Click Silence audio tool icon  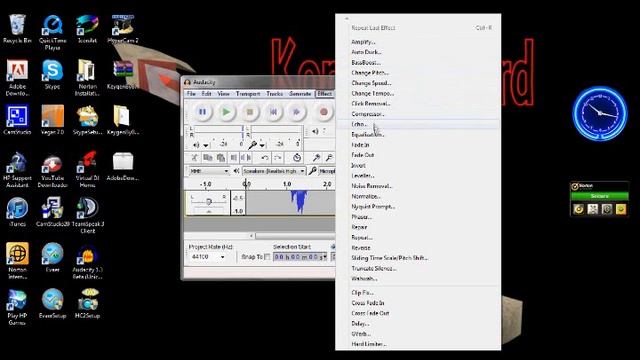point(246,158)
